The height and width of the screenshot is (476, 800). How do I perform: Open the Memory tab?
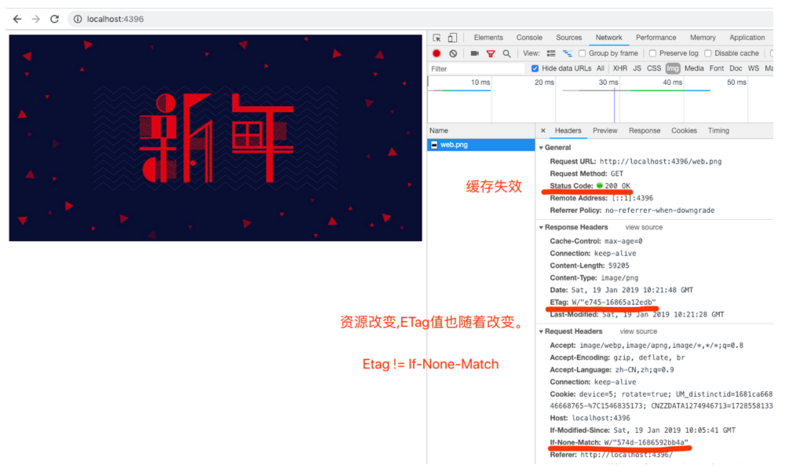(703, 38)
